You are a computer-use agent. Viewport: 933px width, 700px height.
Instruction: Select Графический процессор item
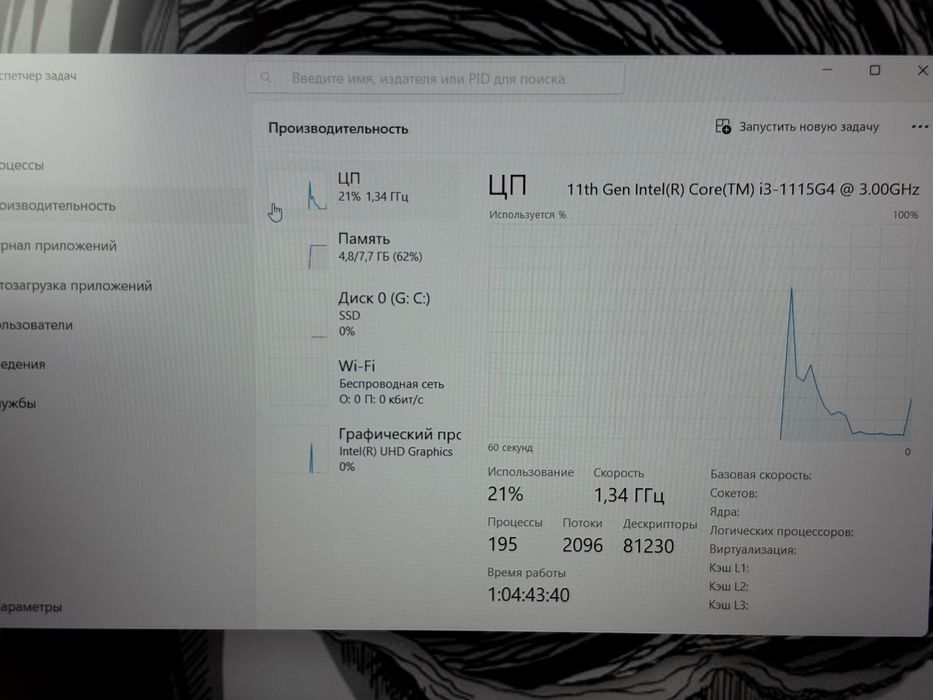[363, 449]
